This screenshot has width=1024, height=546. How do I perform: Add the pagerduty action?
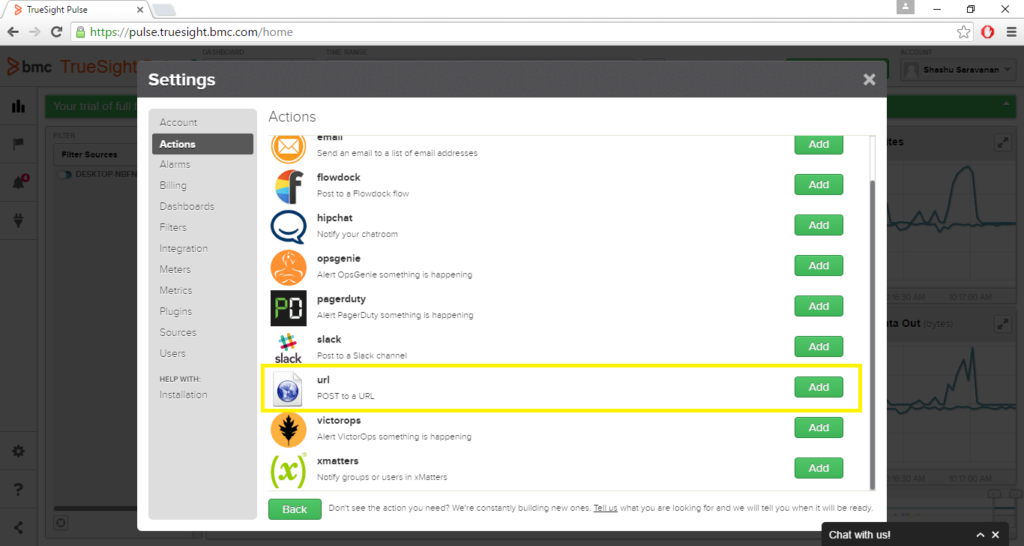(818, 306)
